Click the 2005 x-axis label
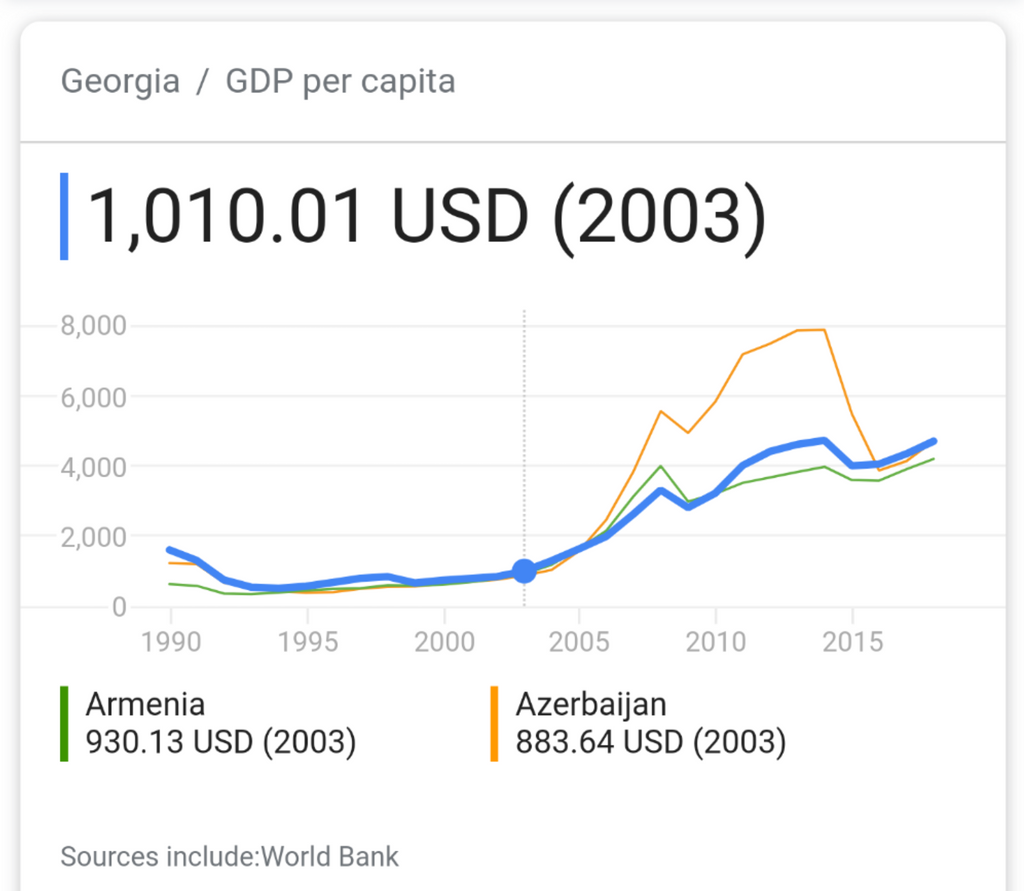 pos(579,642)
